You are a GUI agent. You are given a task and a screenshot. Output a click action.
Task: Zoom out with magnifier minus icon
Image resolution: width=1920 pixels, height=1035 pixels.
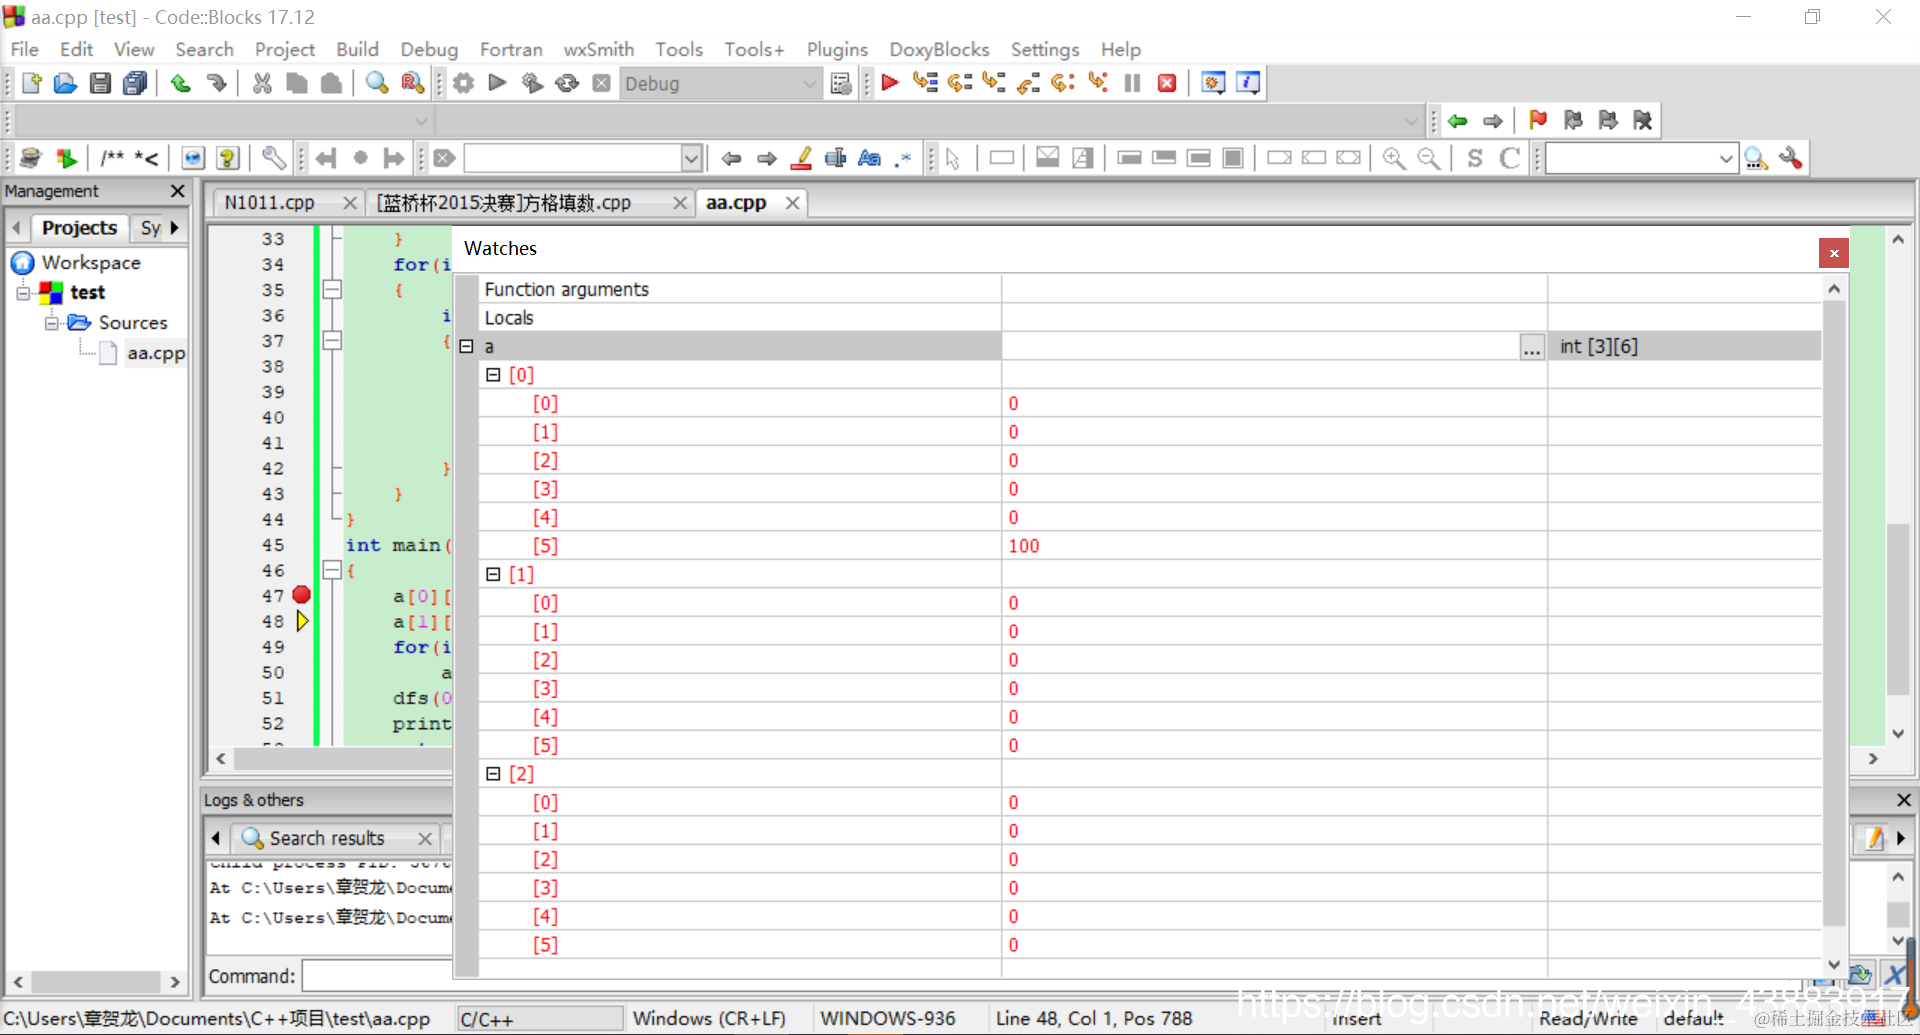pyautogui.click(x=1428, y=158)
